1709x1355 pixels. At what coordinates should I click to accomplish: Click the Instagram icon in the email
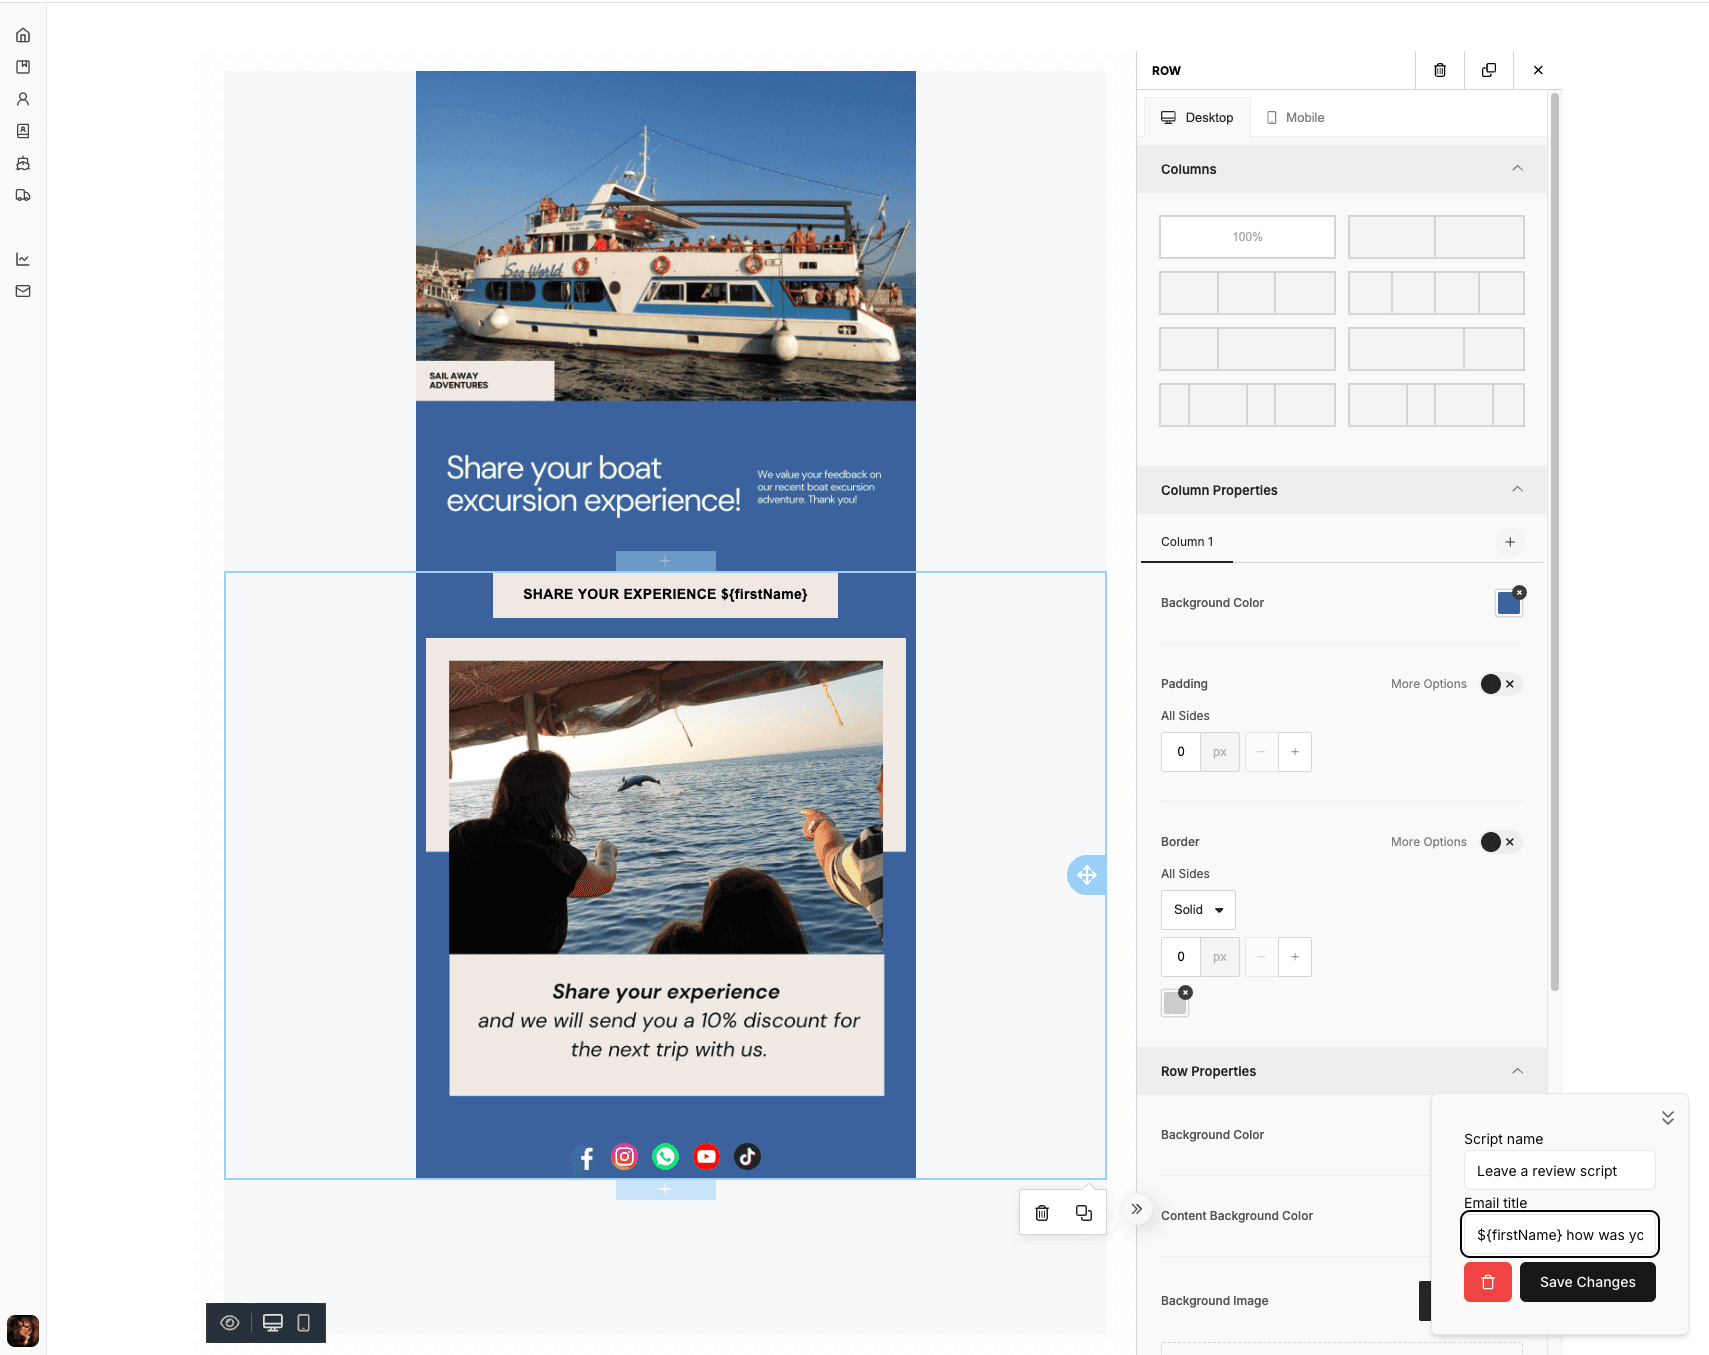point(625,1157)
